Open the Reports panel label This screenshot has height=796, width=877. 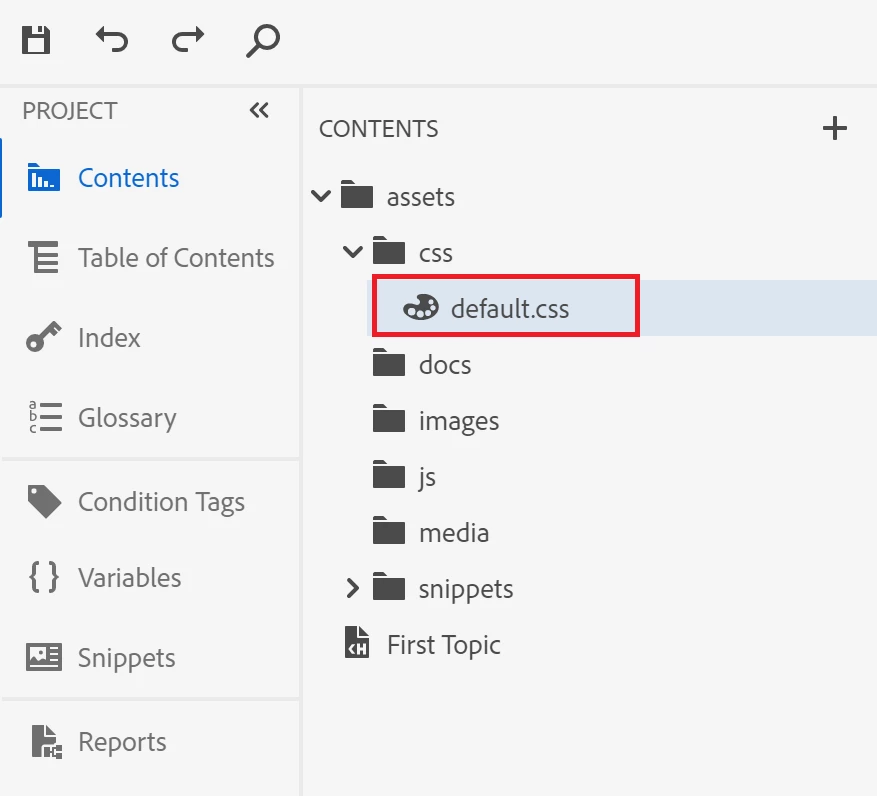(x=122, y=743)
